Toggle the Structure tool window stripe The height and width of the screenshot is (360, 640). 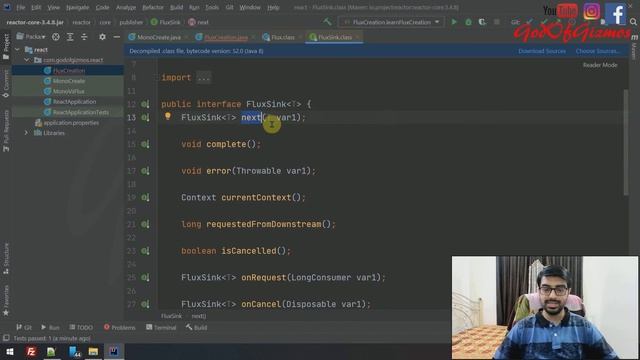(6, 258)
